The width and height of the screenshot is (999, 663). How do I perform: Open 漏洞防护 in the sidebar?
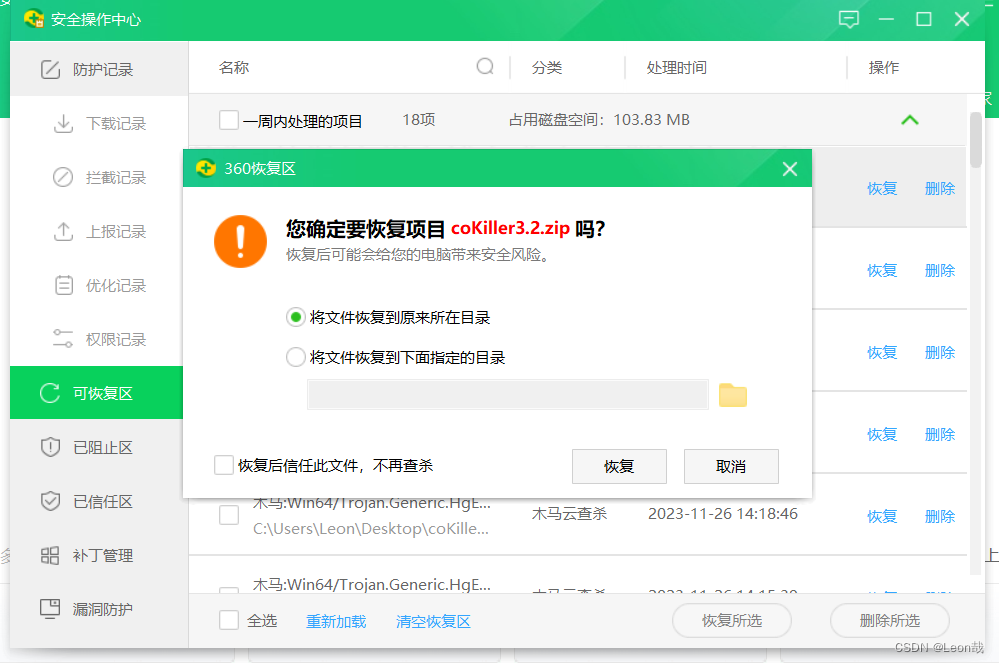pos(99,610)
